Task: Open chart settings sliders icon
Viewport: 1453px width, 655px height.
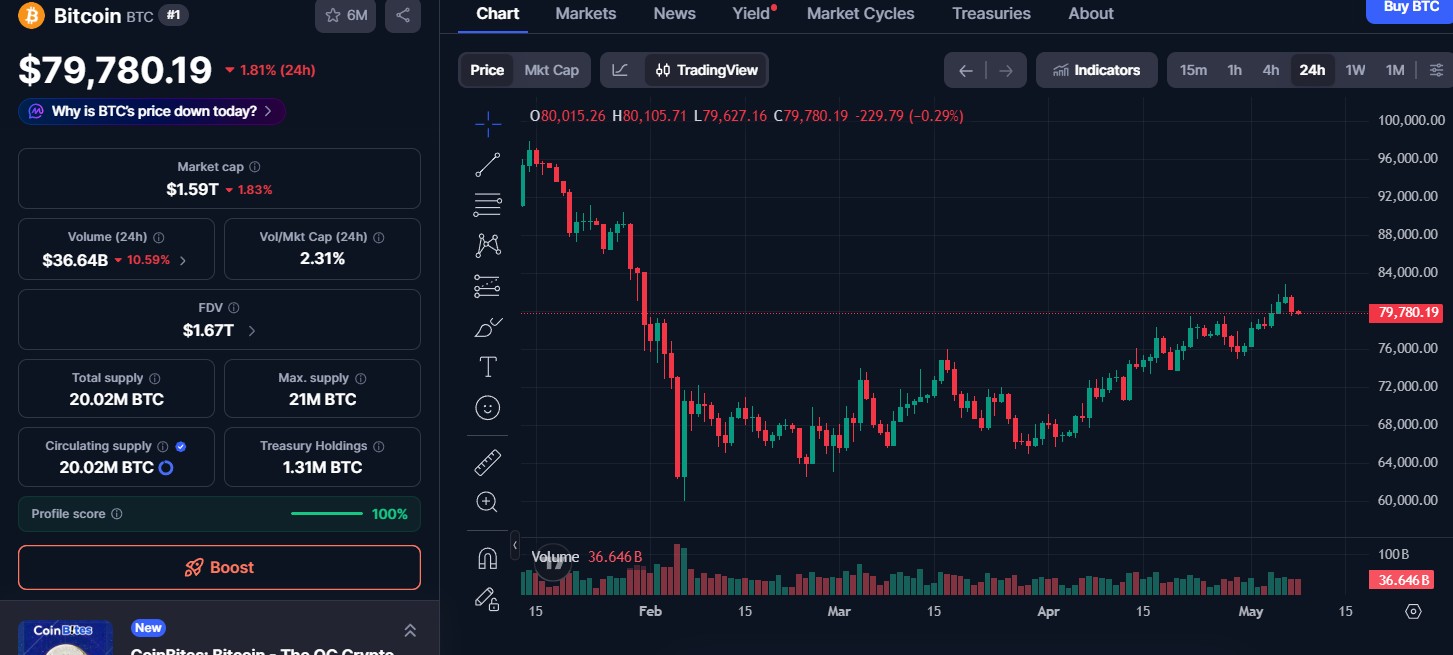Action: point(1436,70)
